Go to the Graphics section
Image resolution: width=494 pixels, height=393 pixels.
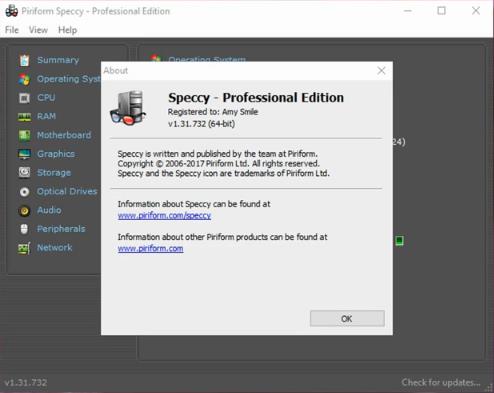click(x=56, y=154)
